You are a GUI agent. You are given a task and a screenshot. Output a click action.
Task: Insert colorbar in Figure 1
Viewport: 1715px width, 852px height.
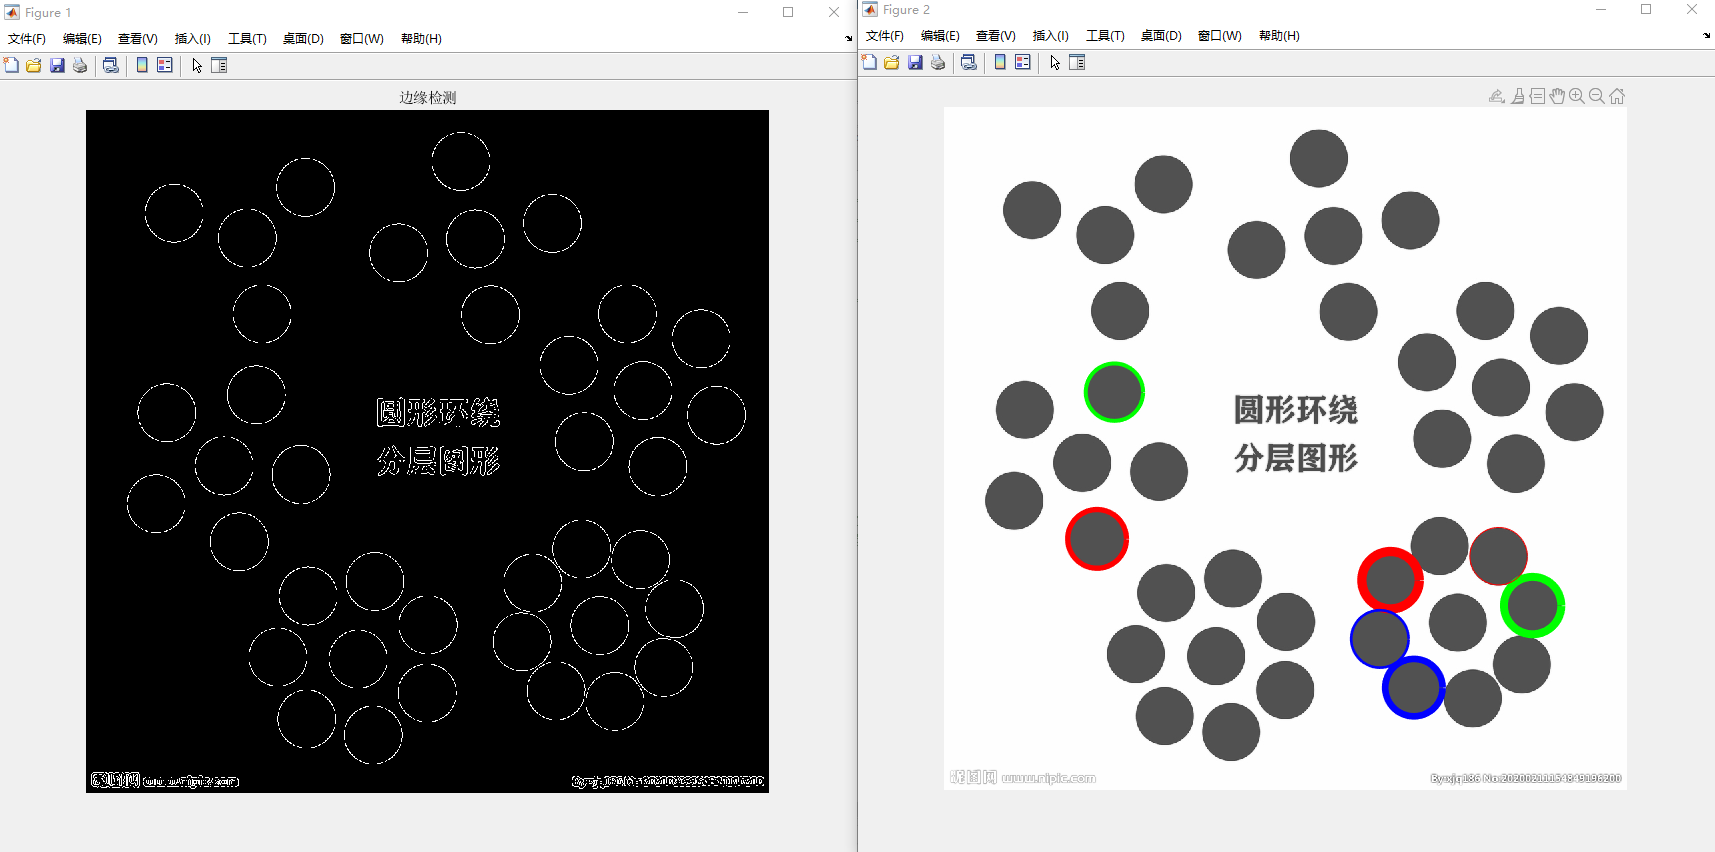pos(142,65)
